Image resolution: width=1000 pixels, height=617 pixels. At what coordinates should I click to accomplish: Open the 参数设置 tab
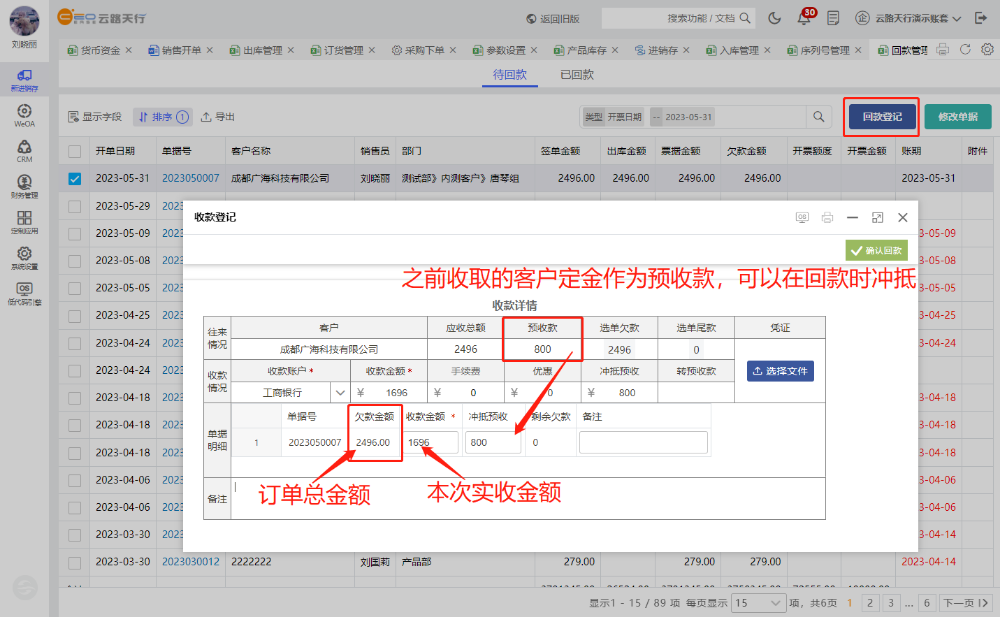point(499,50)
